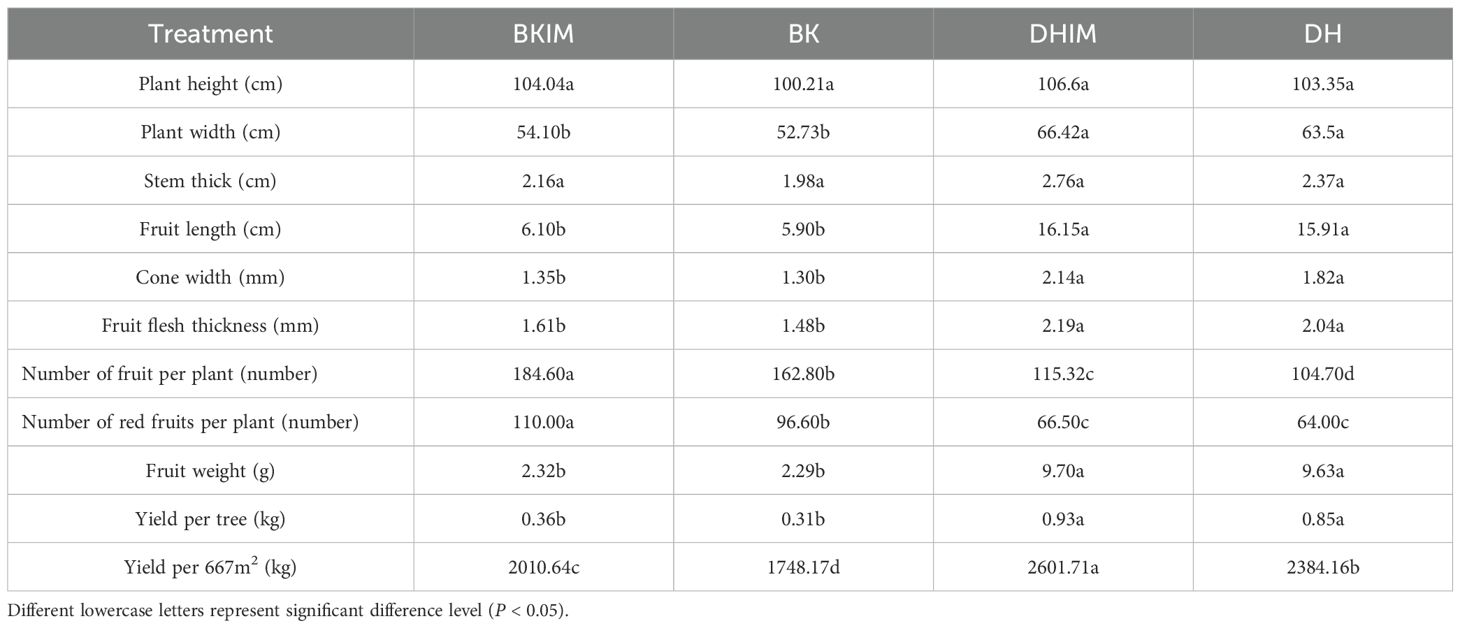This screenshot has width=1460, height=628.
Task: Click the Yield per tree (kg) label
Action: (x=210, y=518)
